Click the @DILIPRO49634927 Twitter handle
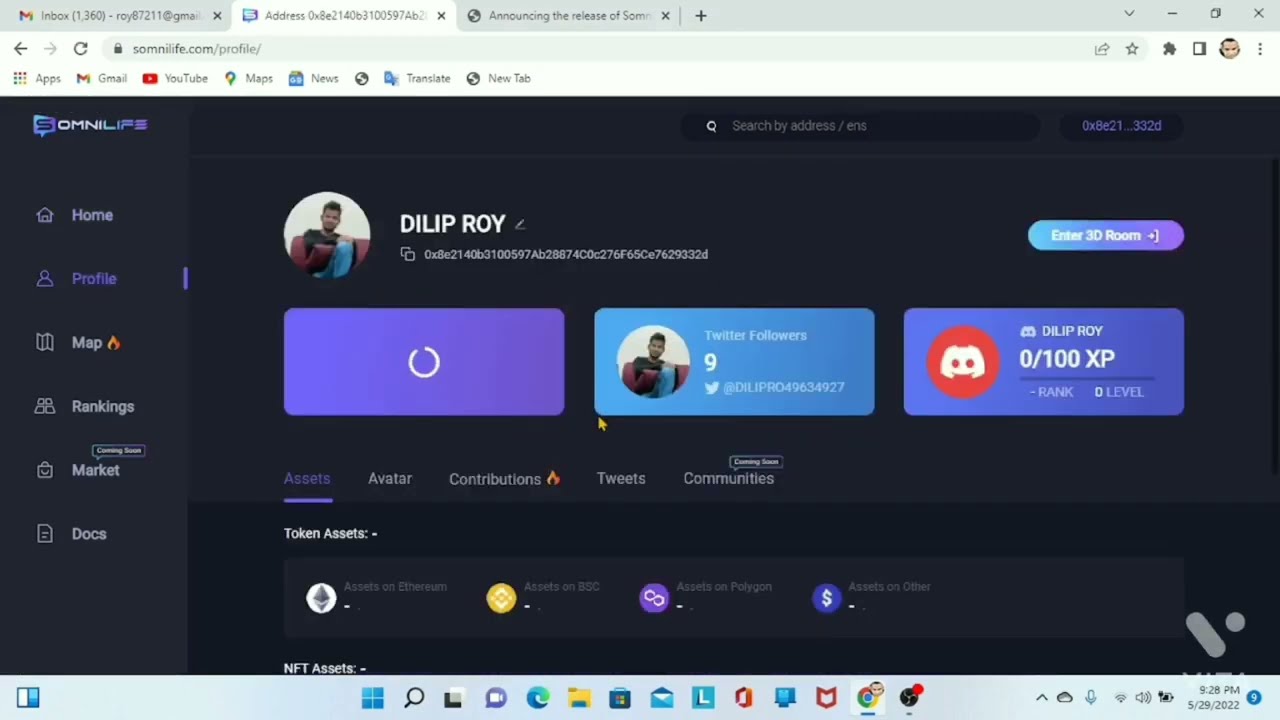1280x720 pixels. pyautogui.click(x=783, y=387)
